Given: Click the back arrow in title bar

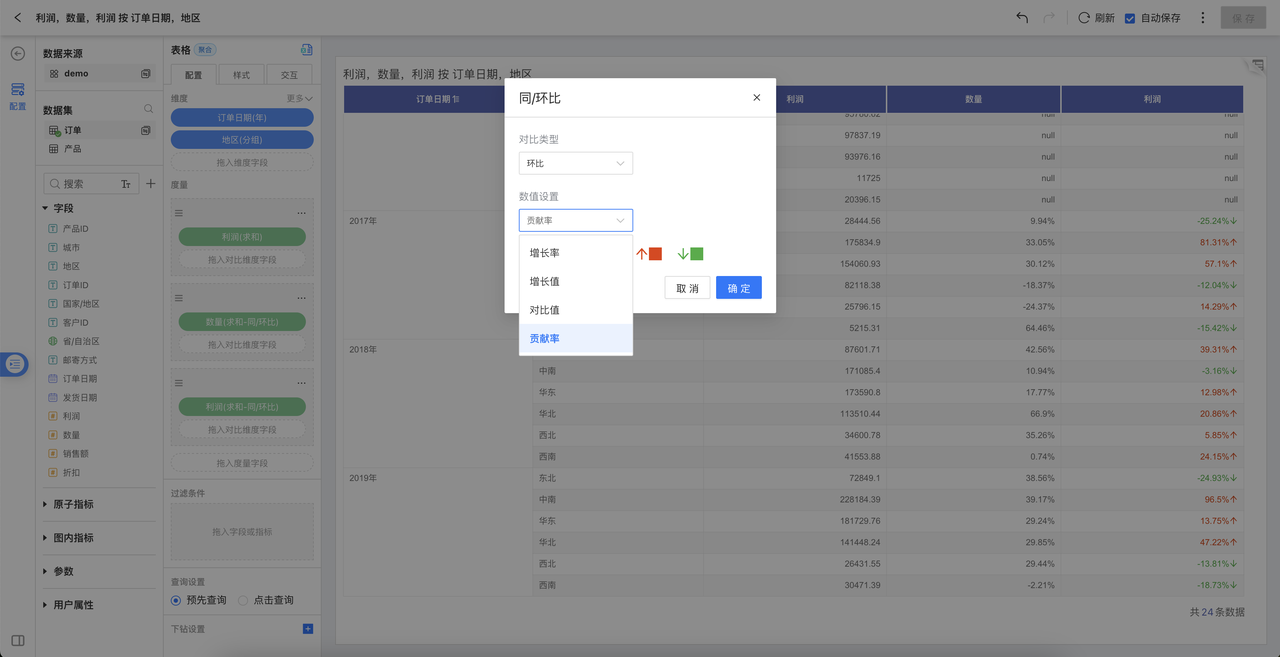Looking at the screenshot, I should 17,18.
